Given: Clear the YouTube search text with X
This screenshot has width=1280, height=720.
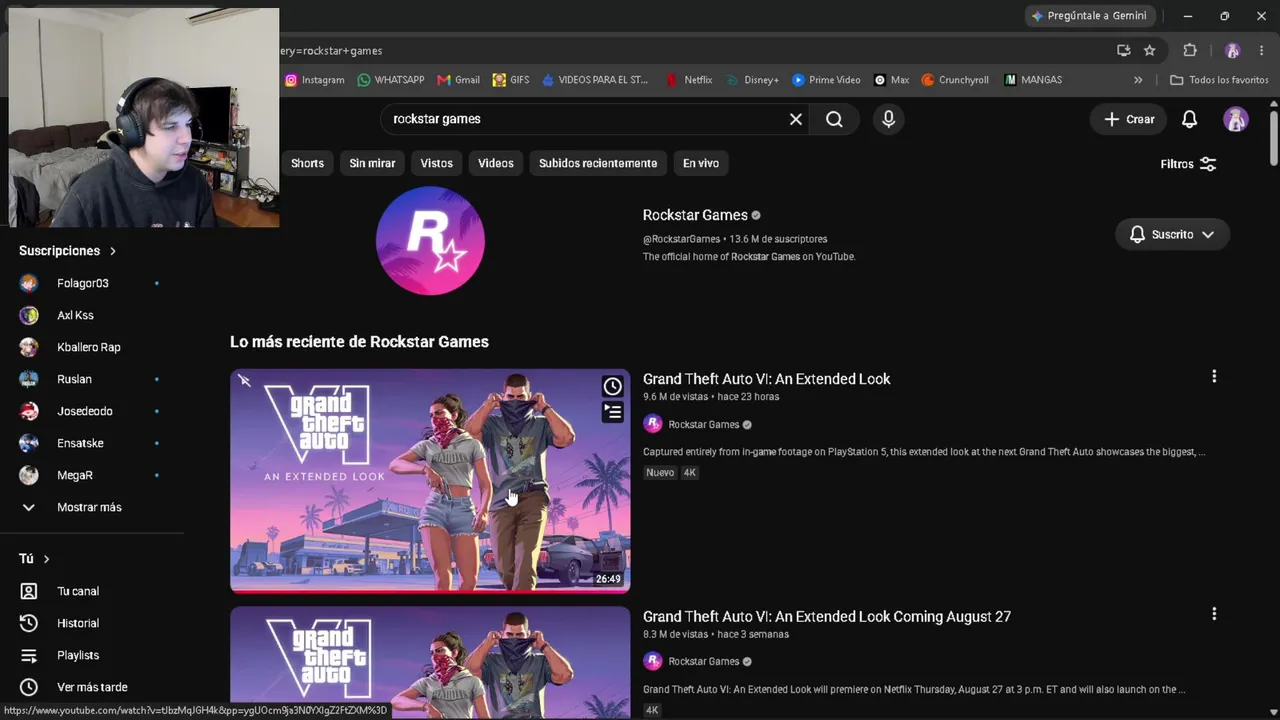Looking at the screenshot, I should tap(796, 119).
